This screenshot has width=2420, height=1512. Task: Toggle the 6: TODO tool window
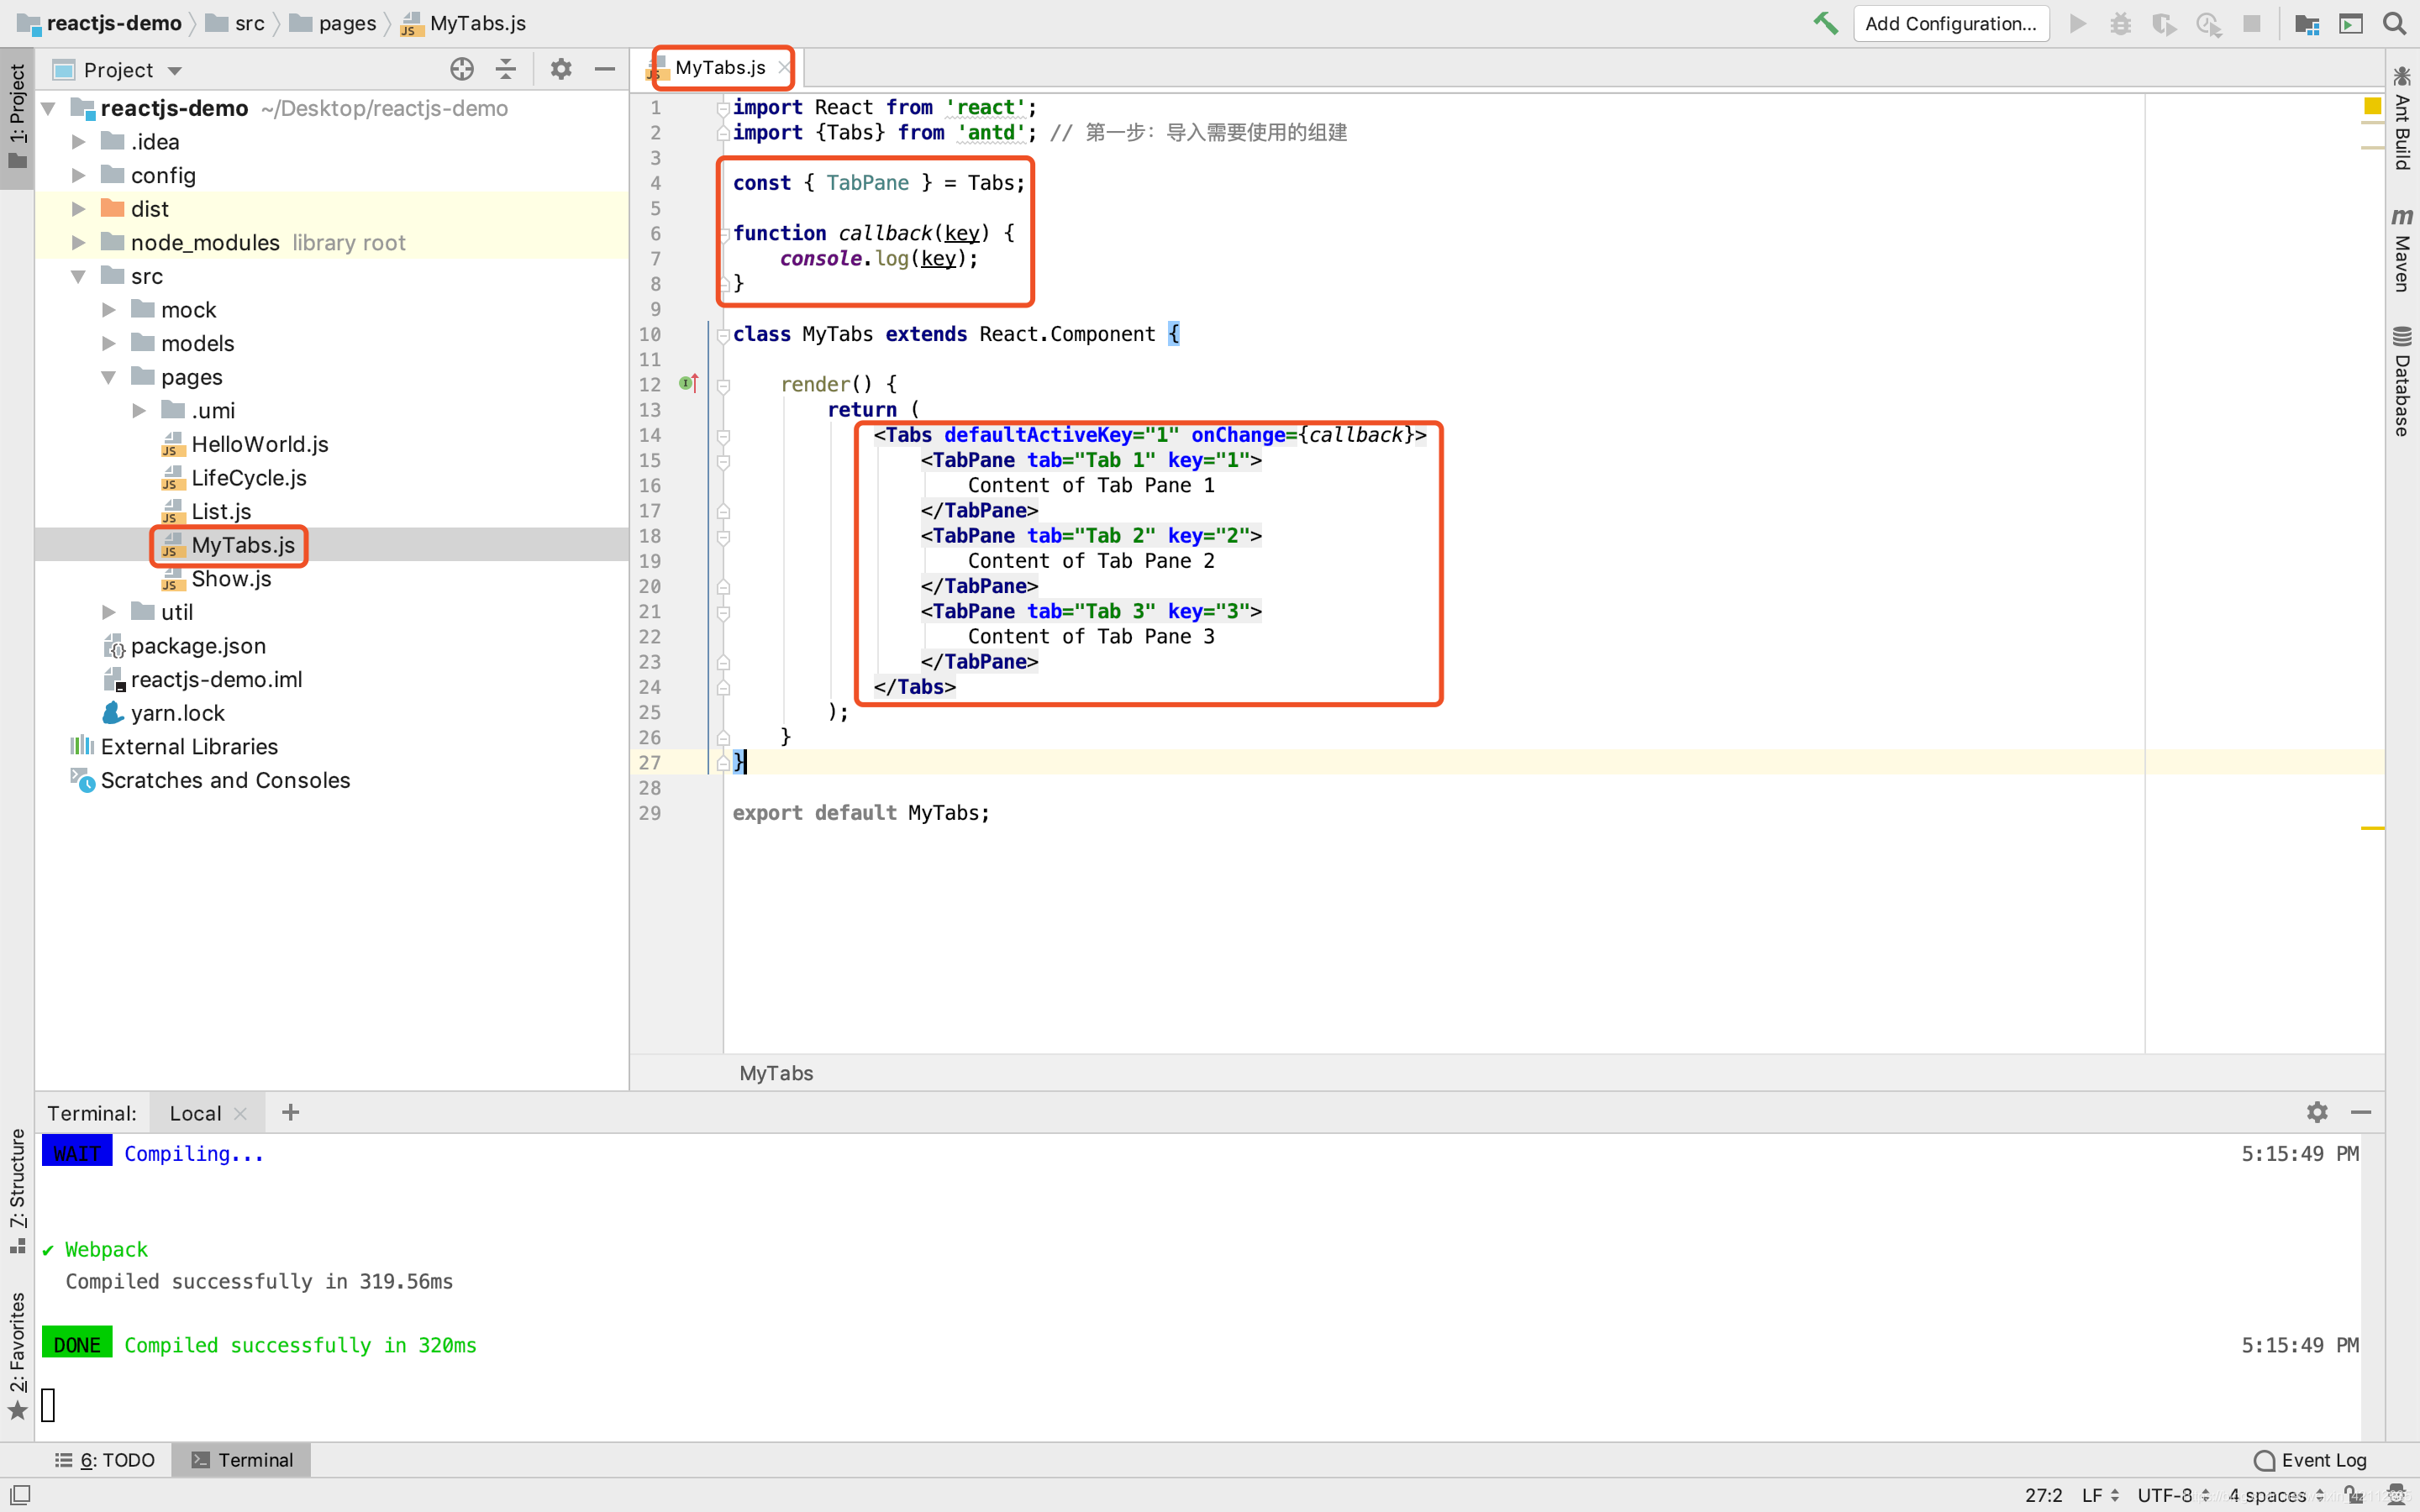(105, 1460)
